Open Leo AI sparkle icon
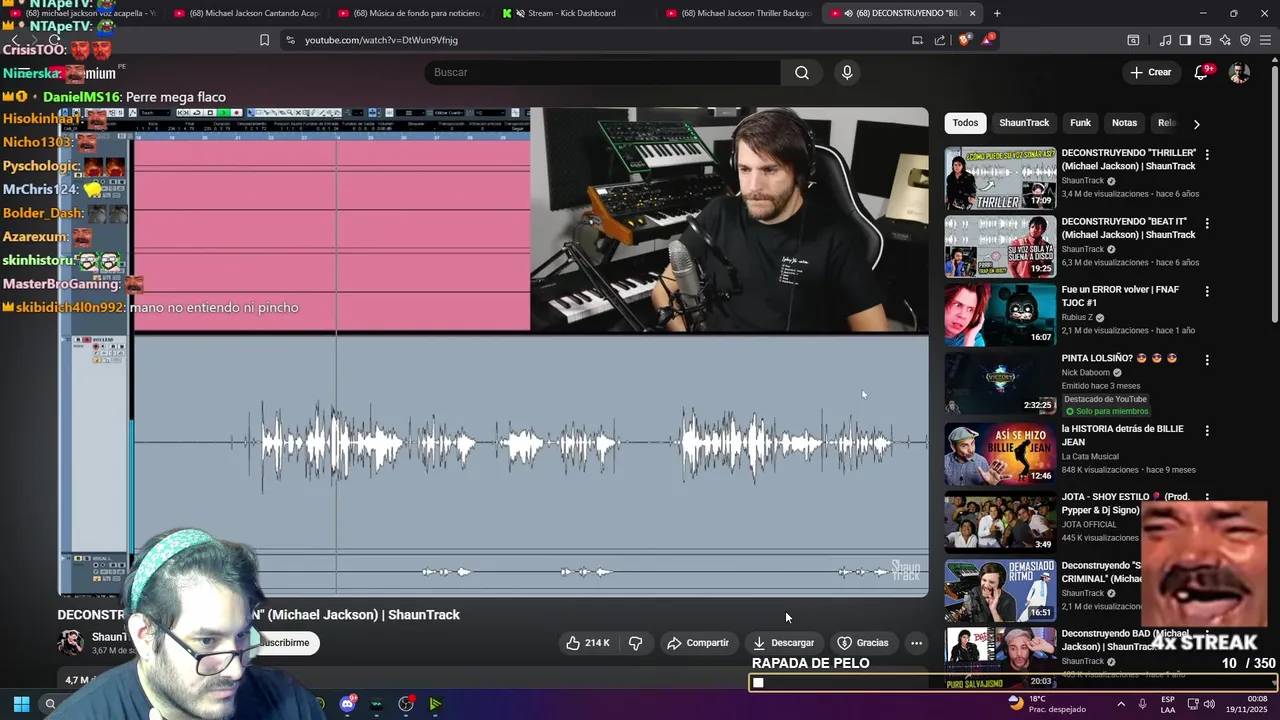This screenshot has width=1280, height=720. pos(1225,40)
